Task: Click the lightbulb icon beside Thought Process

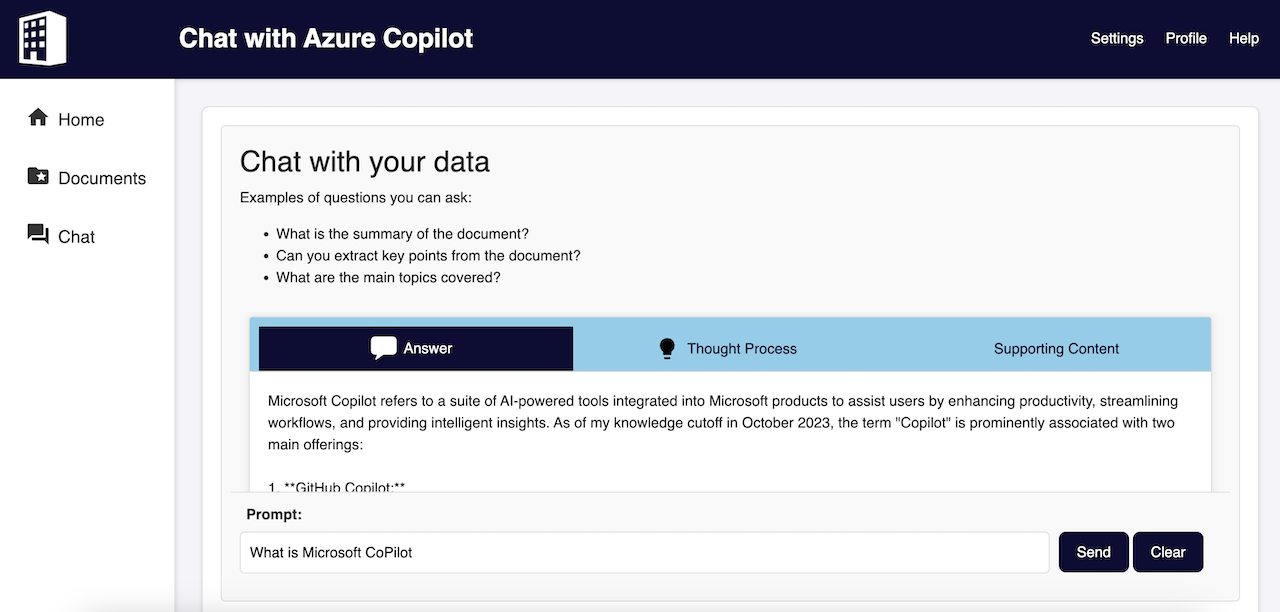Action: coord(666,348)
